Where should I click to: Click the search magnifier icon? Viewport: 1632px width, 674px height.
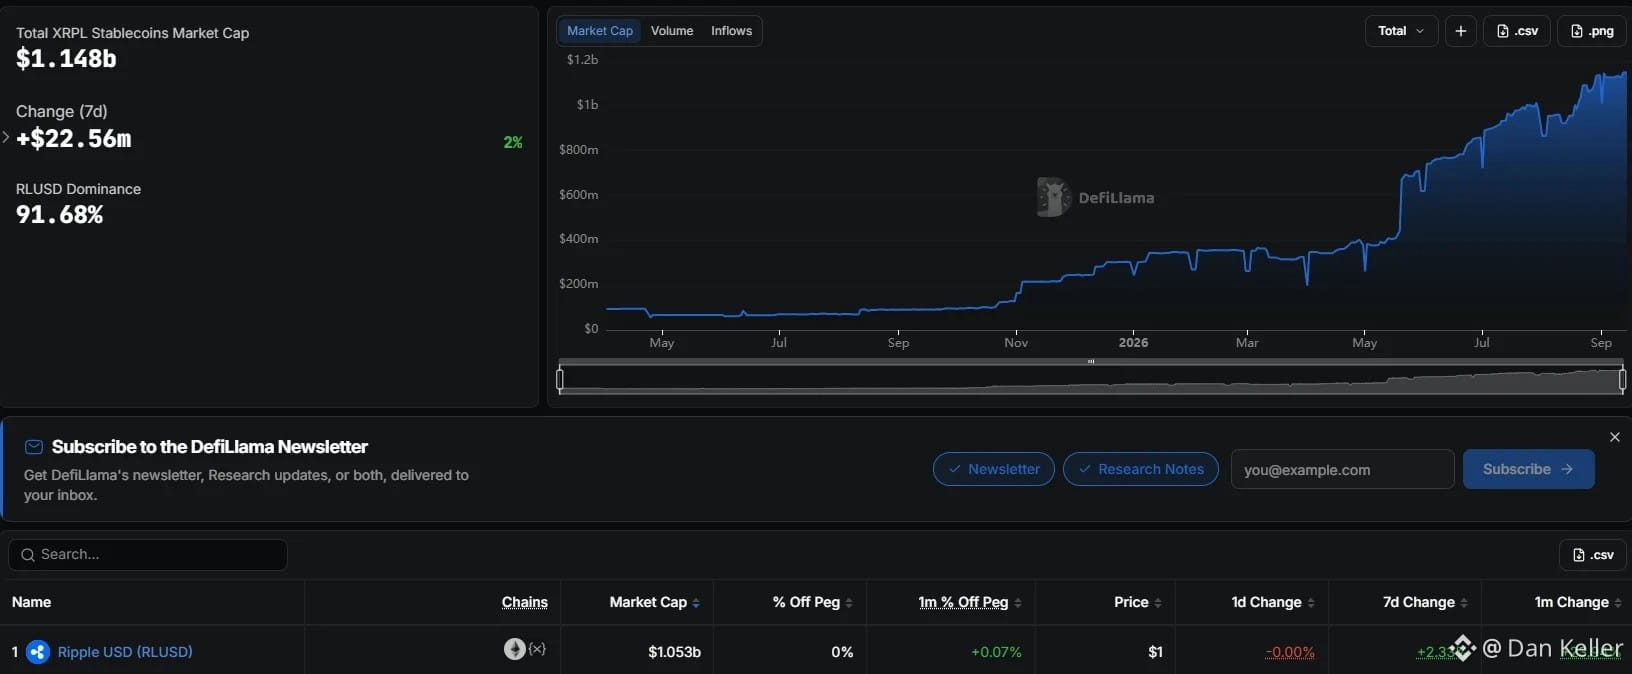point(28,555)
